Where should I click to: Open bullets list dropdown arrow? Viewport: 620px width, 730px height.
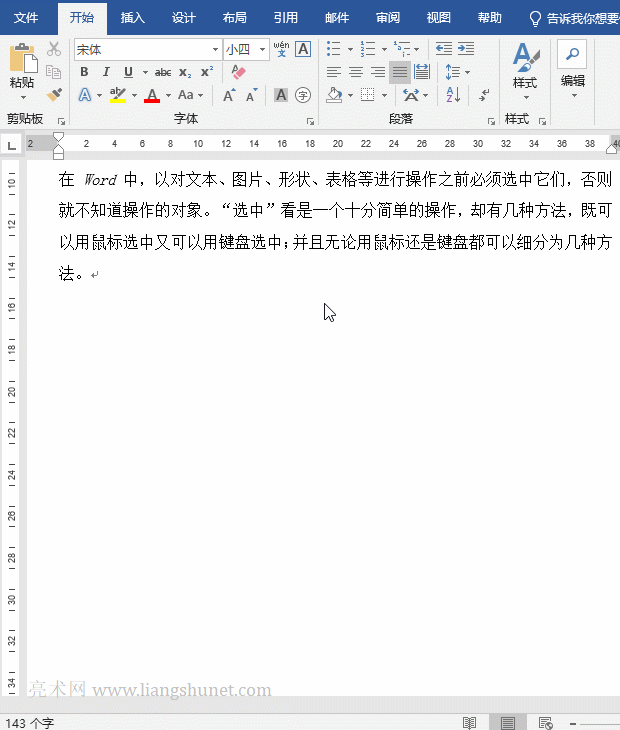[x=350, y=49]
